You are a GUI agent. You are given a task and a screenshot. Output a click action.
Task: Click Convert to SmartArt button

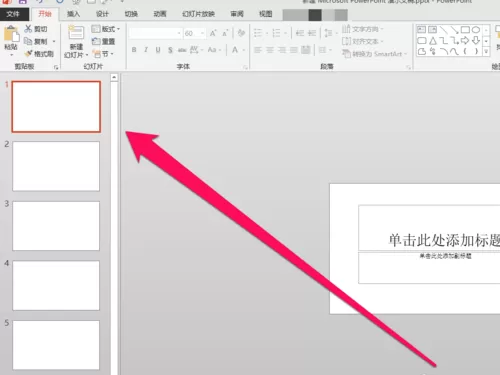tap(375, 54)
